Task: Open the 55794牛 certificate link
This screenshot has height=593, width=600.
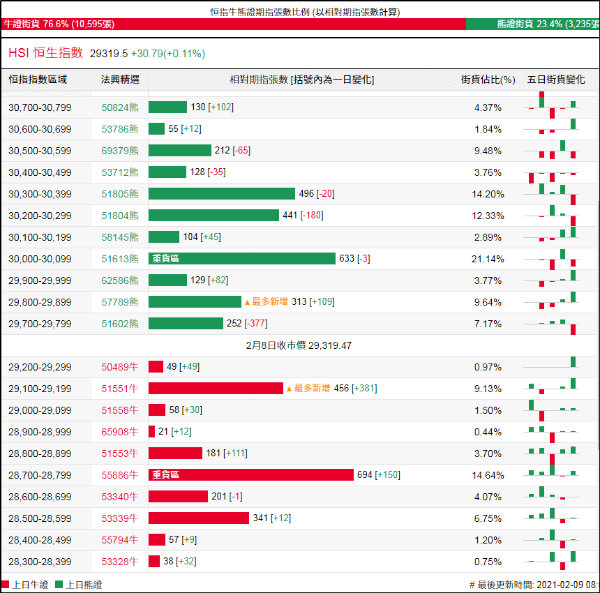Action: point(119,540)
